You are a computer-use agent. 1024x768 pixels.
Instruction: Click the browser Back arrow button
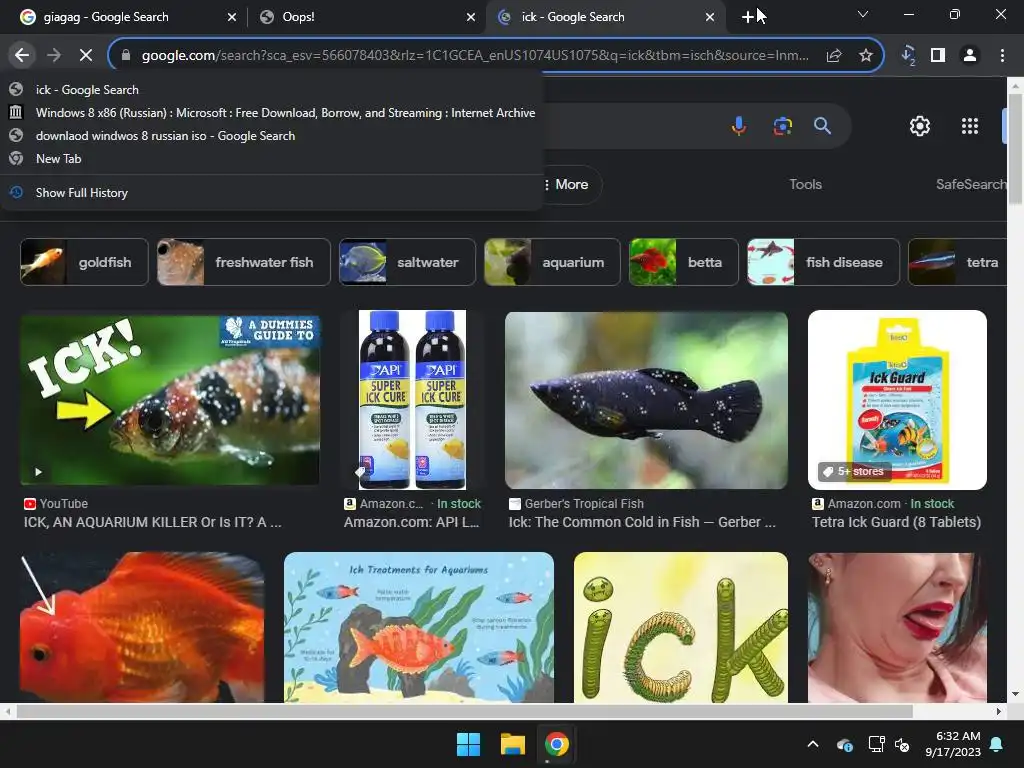click(22, 56)
